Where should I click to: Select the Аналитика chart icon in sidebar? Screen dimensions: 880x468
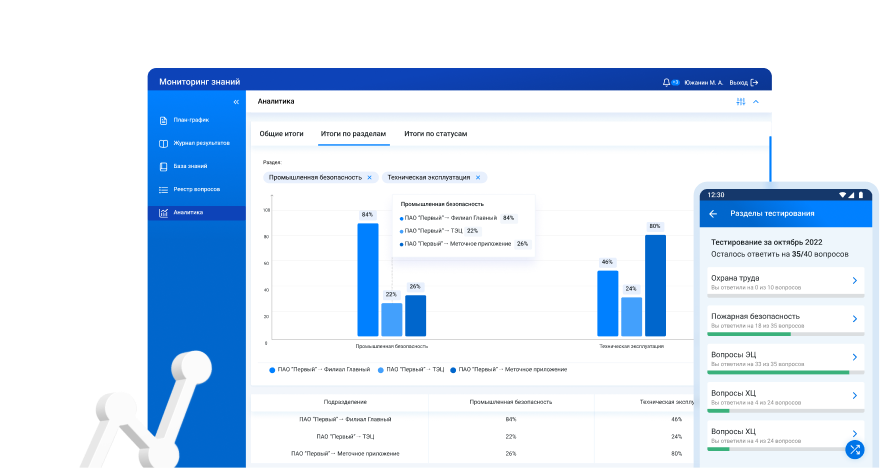[163, 213]
